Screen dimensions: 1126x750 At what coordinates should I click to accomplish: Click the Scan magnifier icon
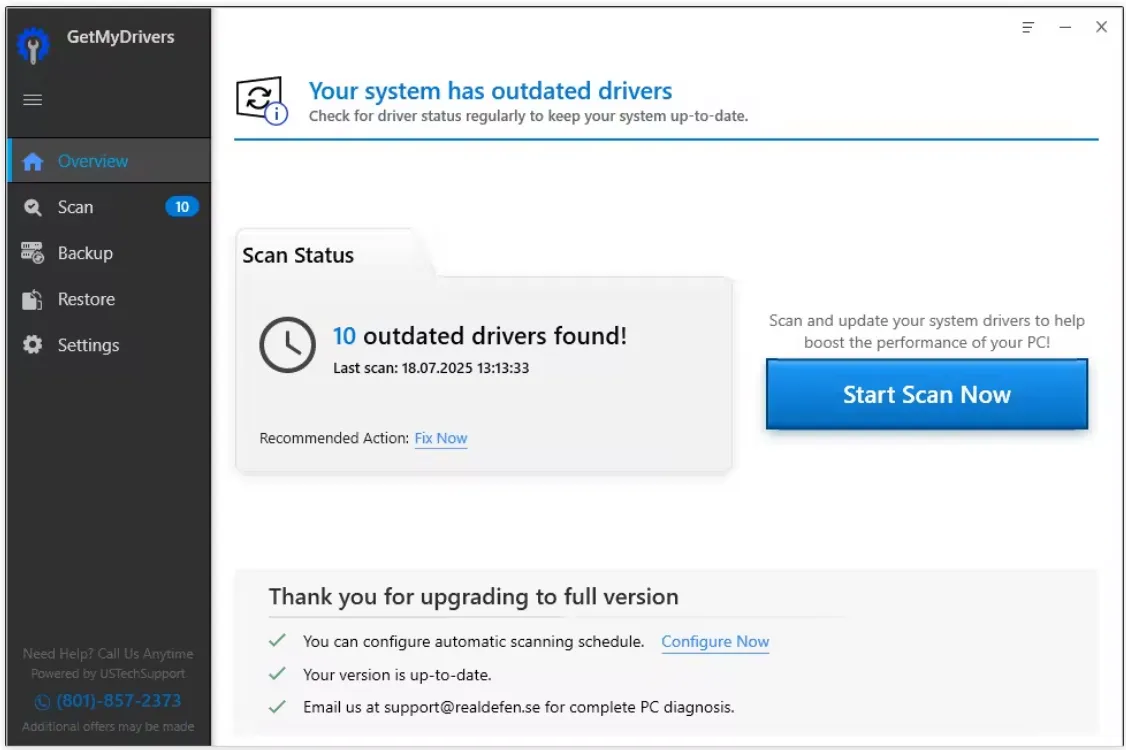32,208
